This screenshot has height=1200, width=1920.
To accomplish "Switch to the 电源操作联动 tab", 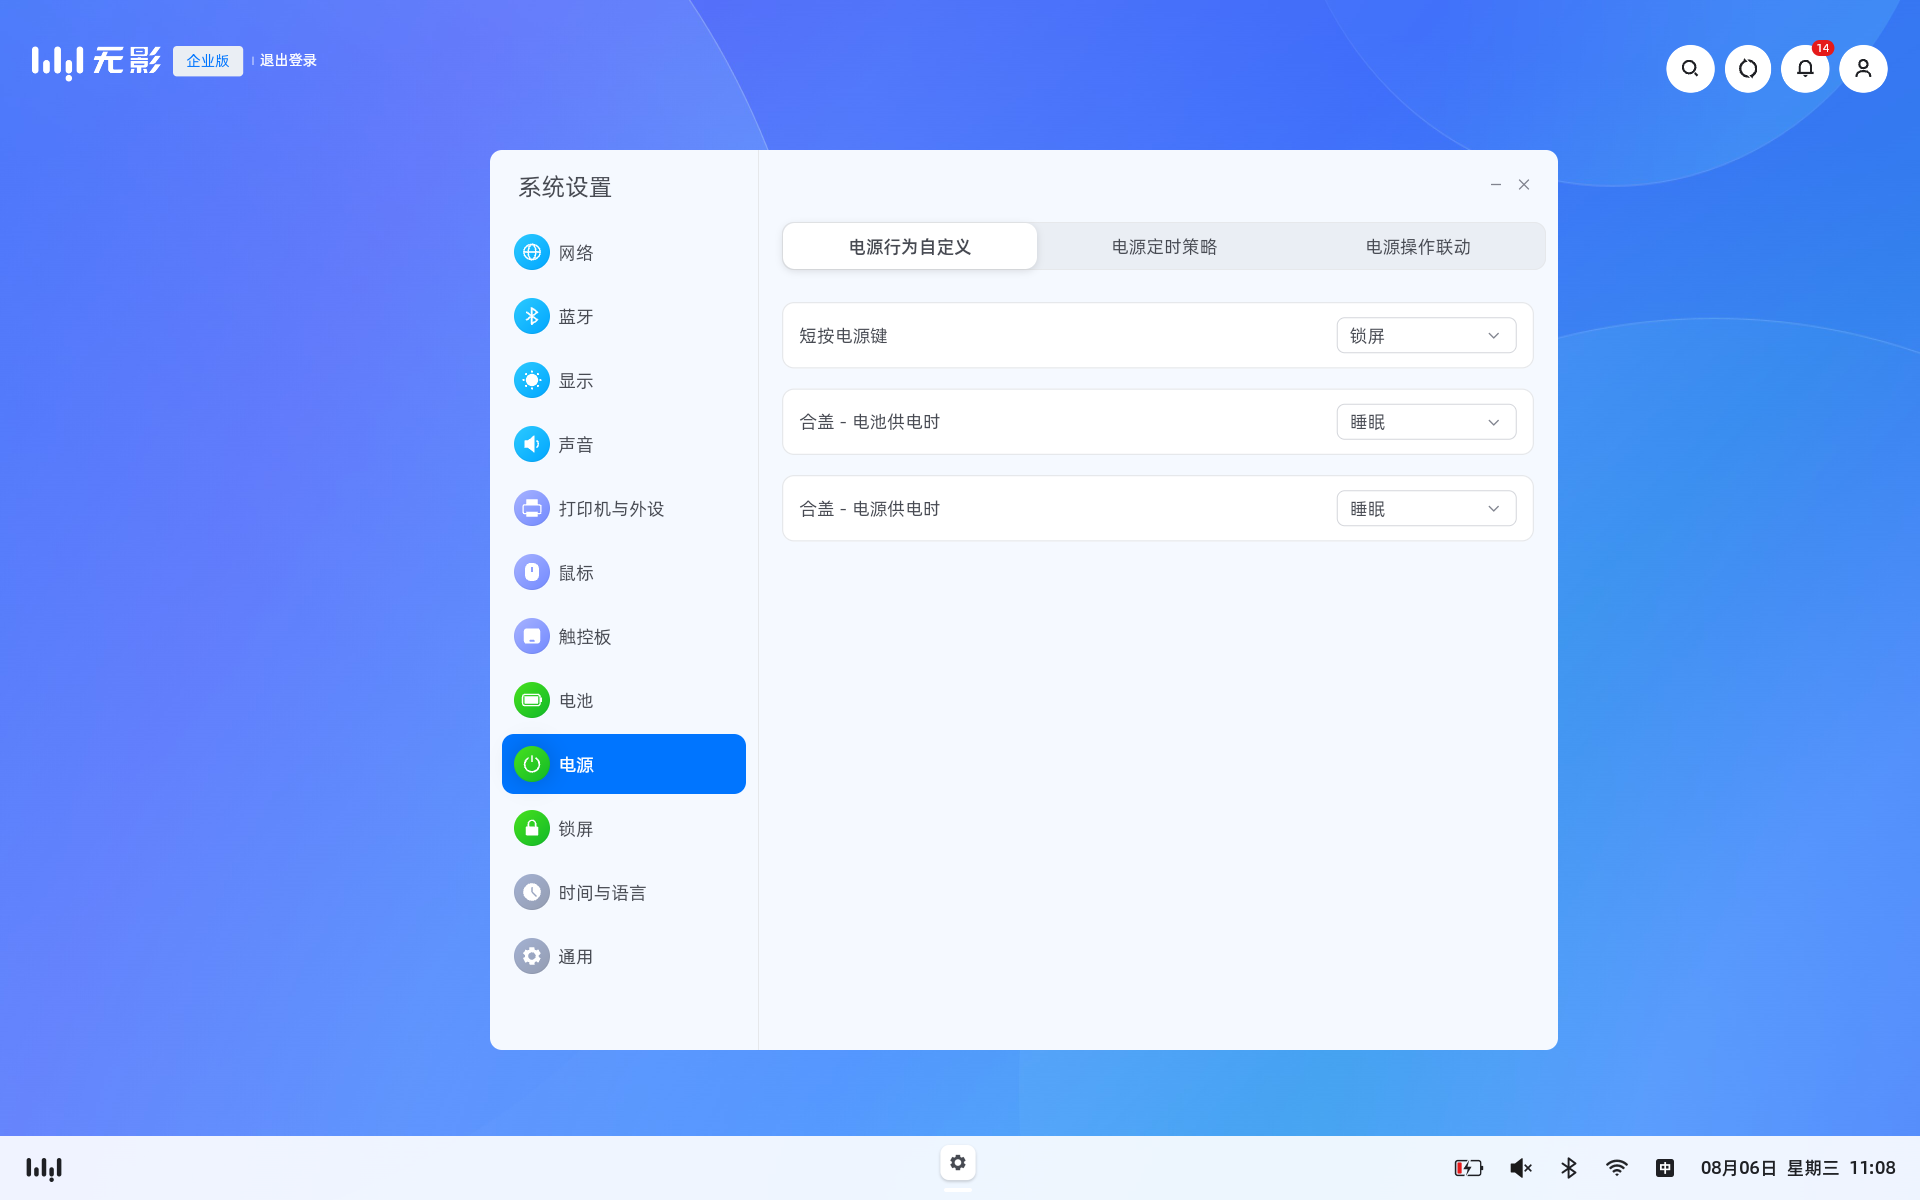I will coord(1418,246).
